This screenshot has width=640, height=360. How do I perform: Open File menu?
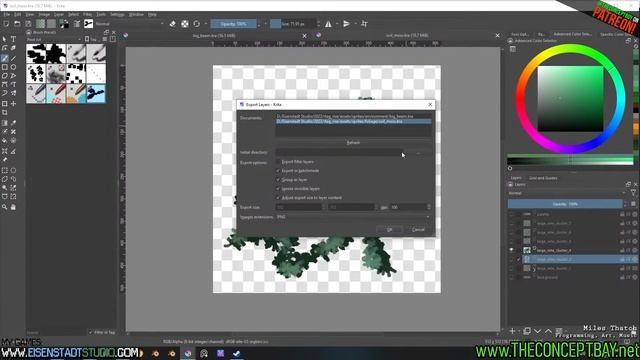point(7,14)
